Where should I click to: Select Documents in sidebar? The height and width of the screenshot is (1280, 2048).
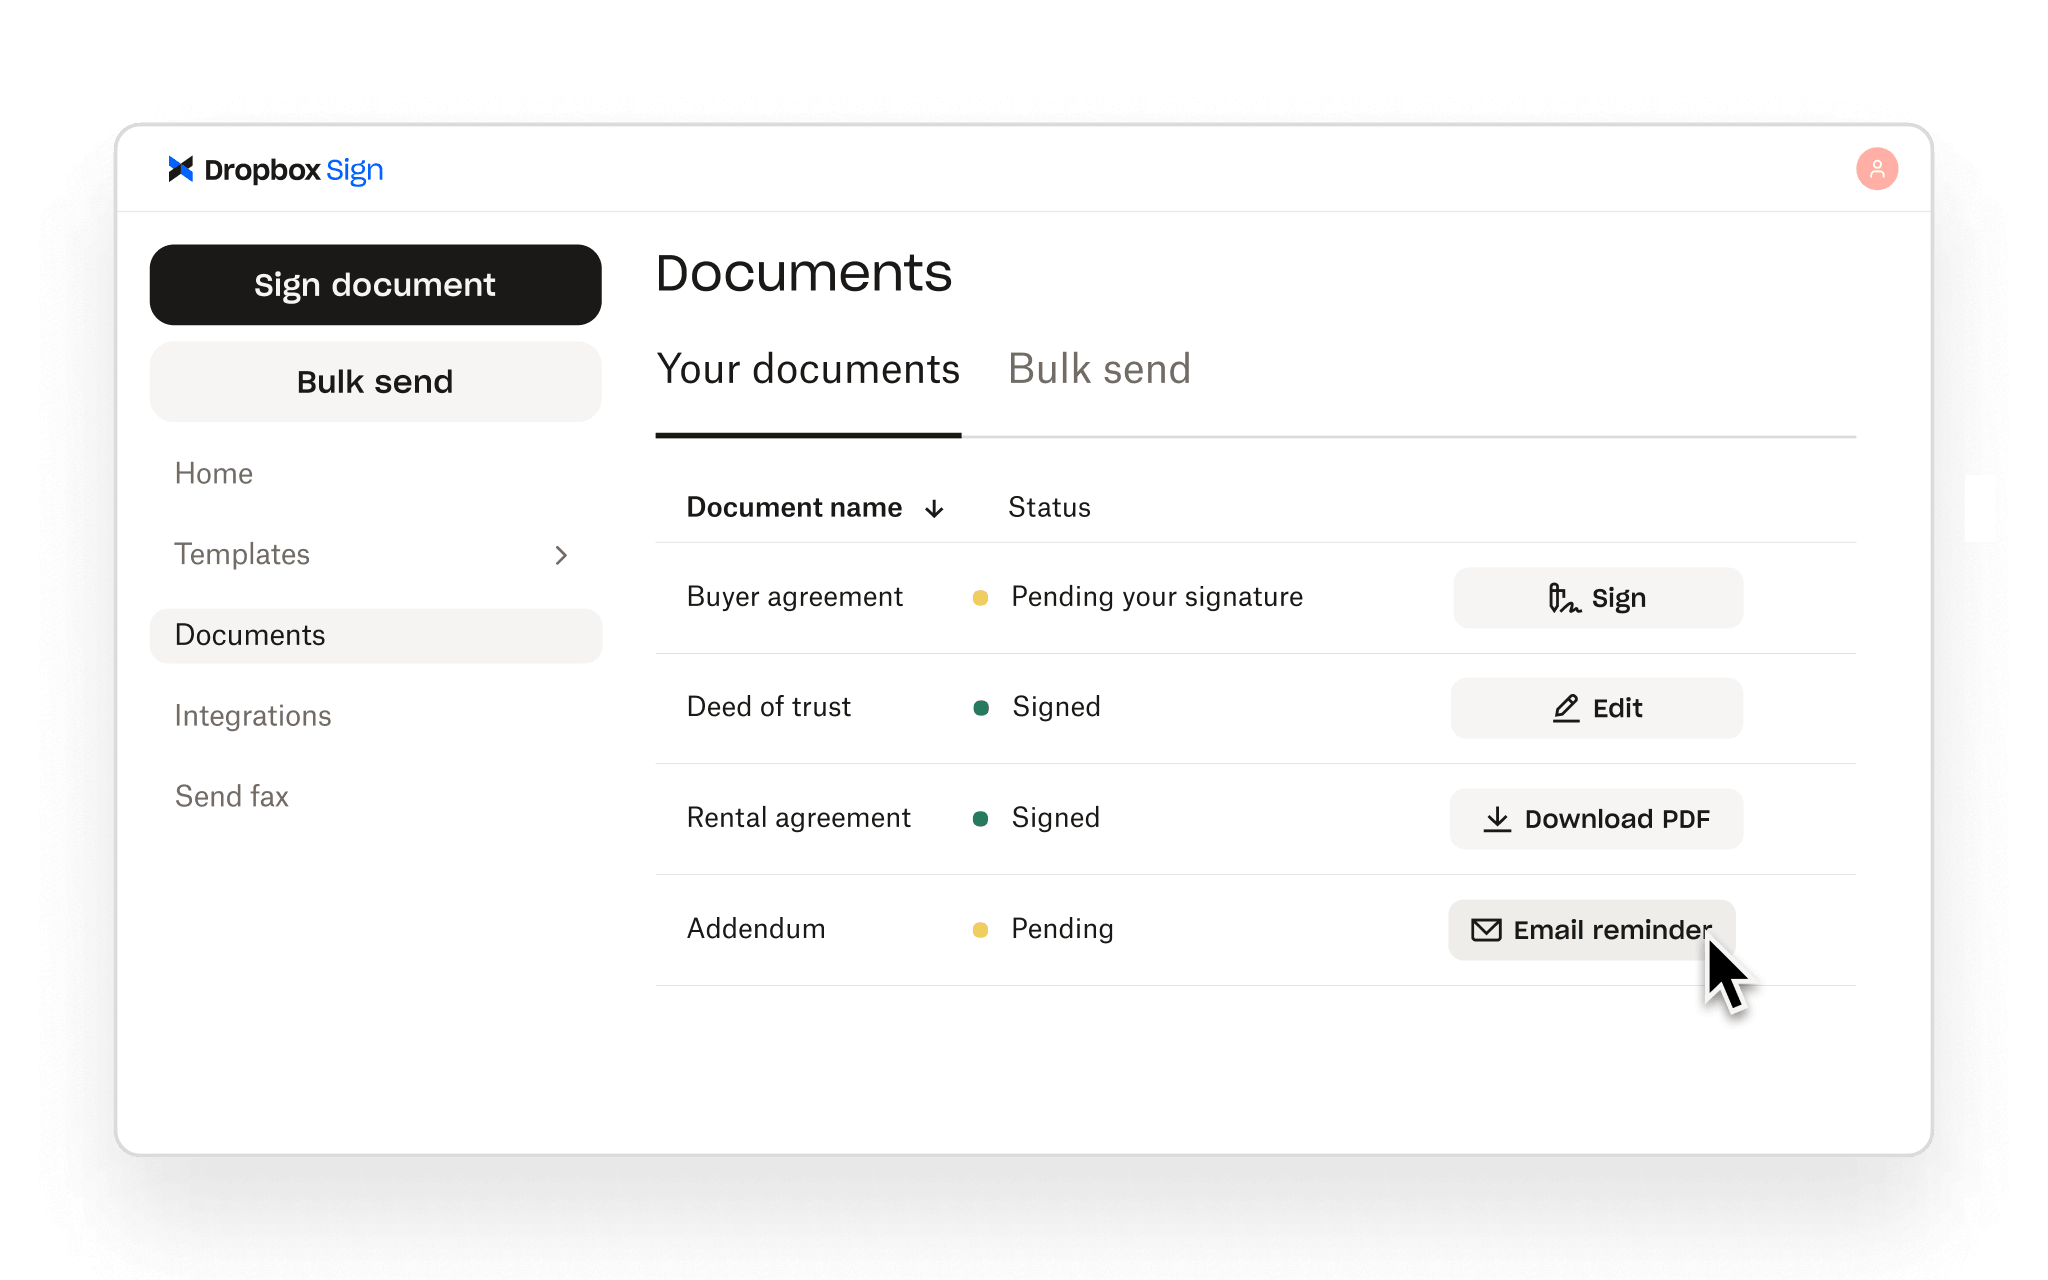click(375, 635)
